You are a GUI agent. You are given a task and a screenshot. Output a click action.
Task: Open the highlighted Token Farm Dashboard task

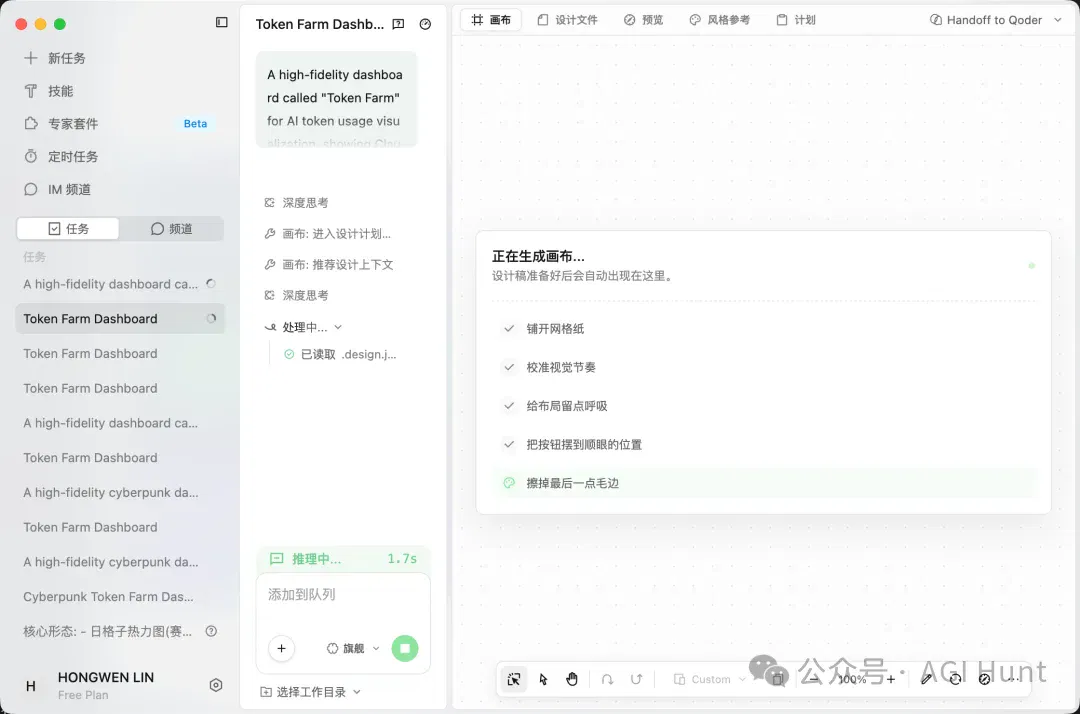[120, 319]
